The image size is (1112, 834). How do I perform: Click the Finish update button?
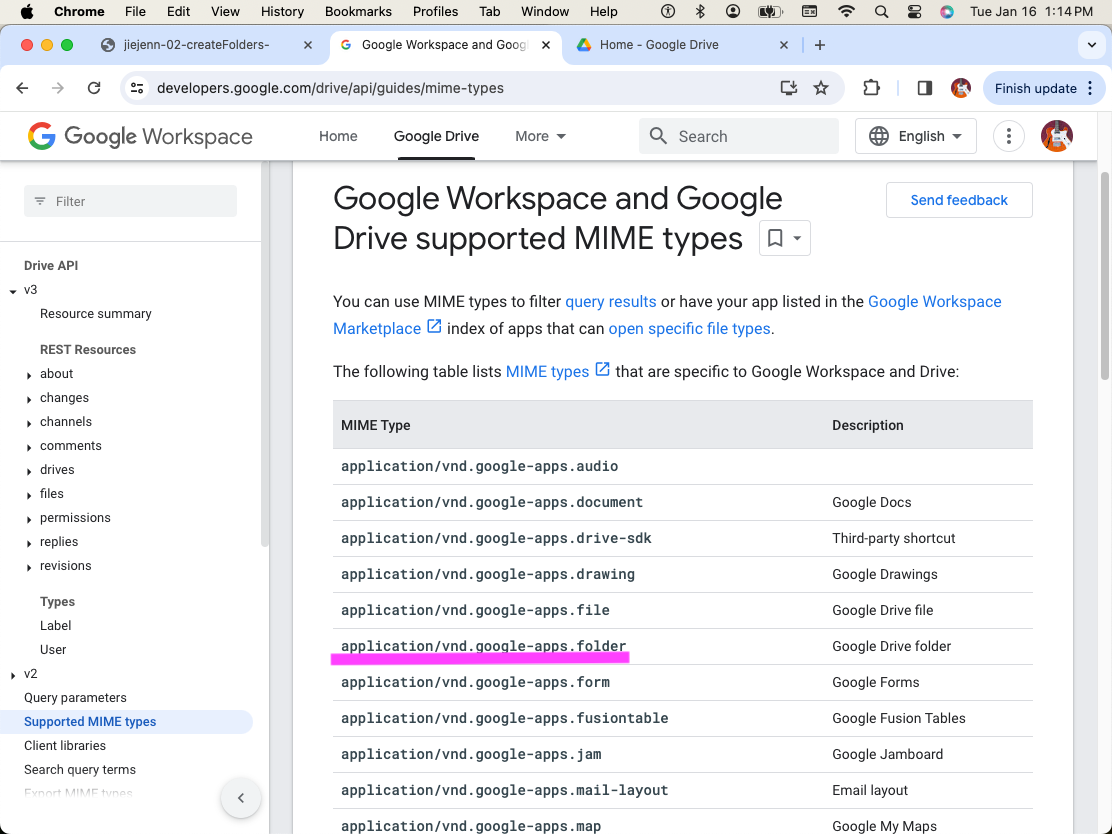pos(1044,88)
